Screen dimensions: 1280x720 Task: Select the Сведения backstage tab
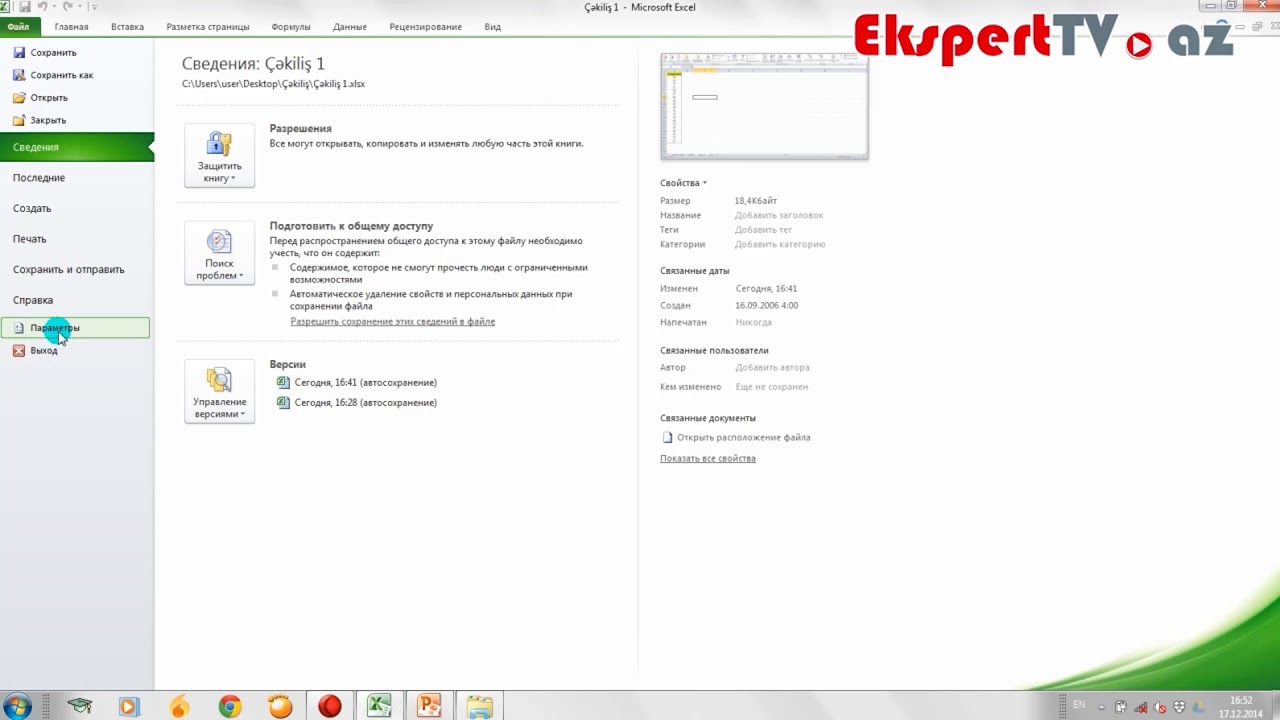pyautogui.click(x=77, y=147)
